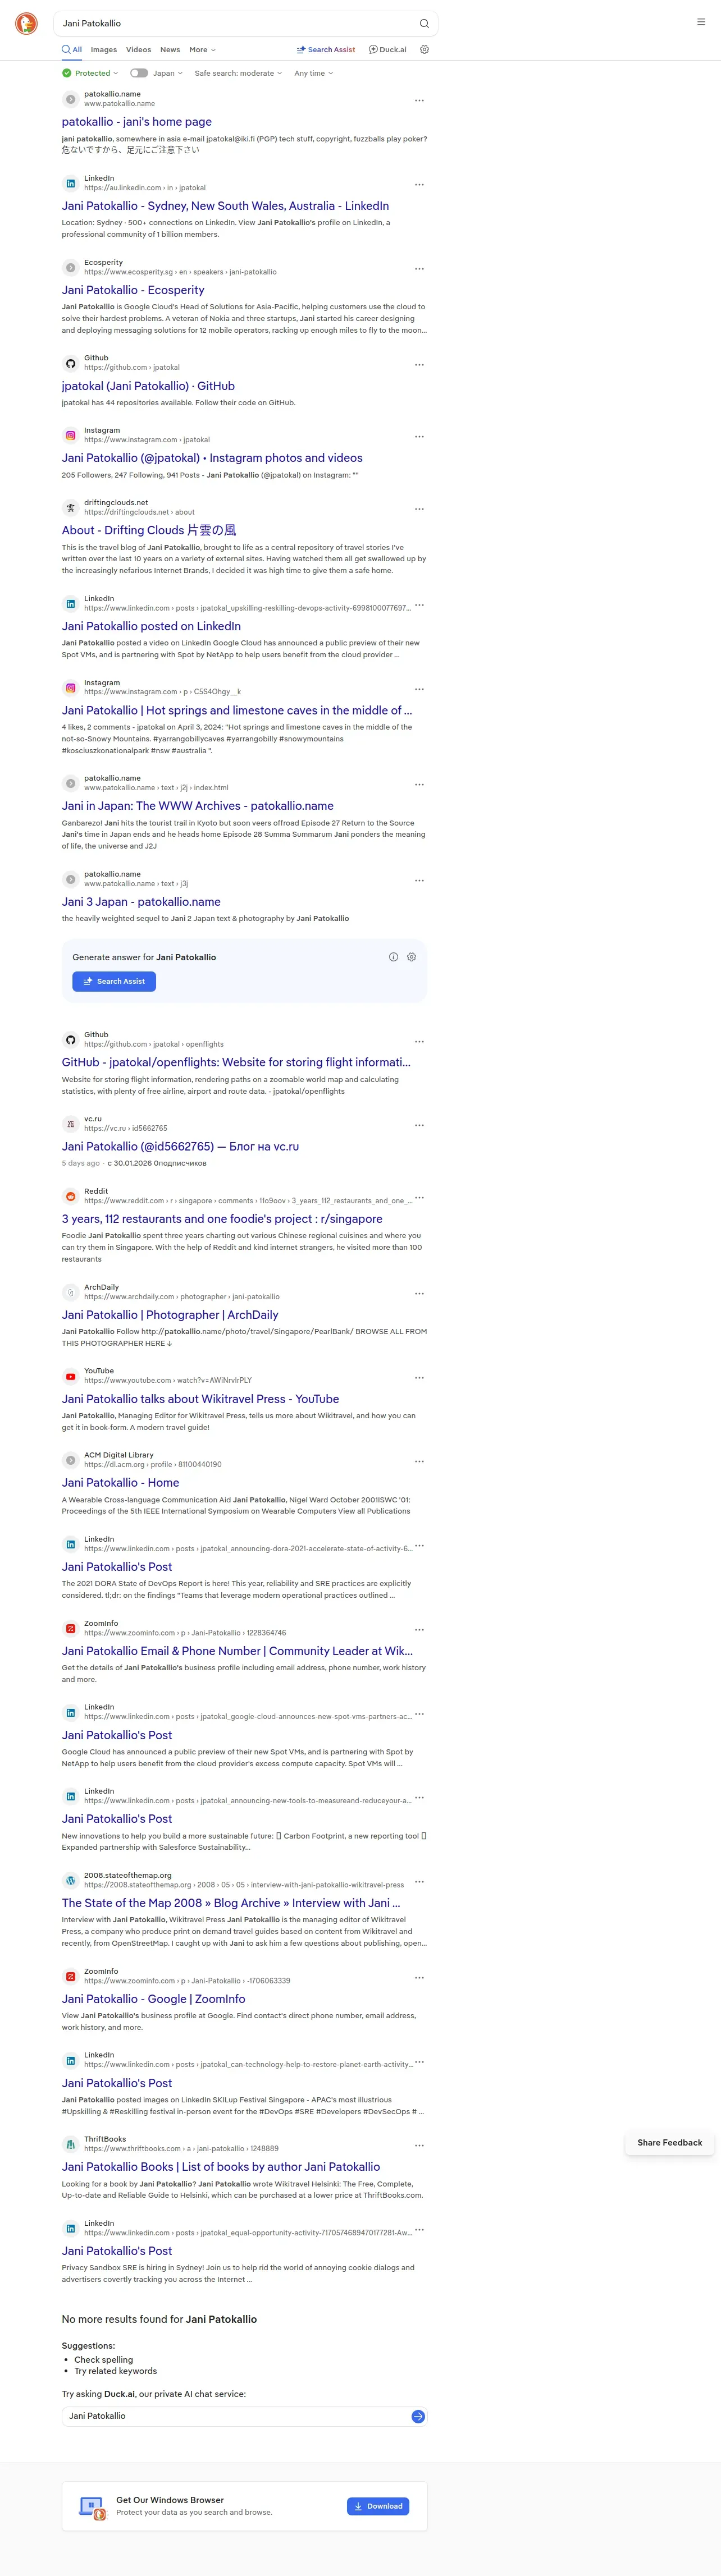721x2576 pixels.
Task: Open Jani Patokallio Books ThriftBooks link
Action: coord(221,2167)
